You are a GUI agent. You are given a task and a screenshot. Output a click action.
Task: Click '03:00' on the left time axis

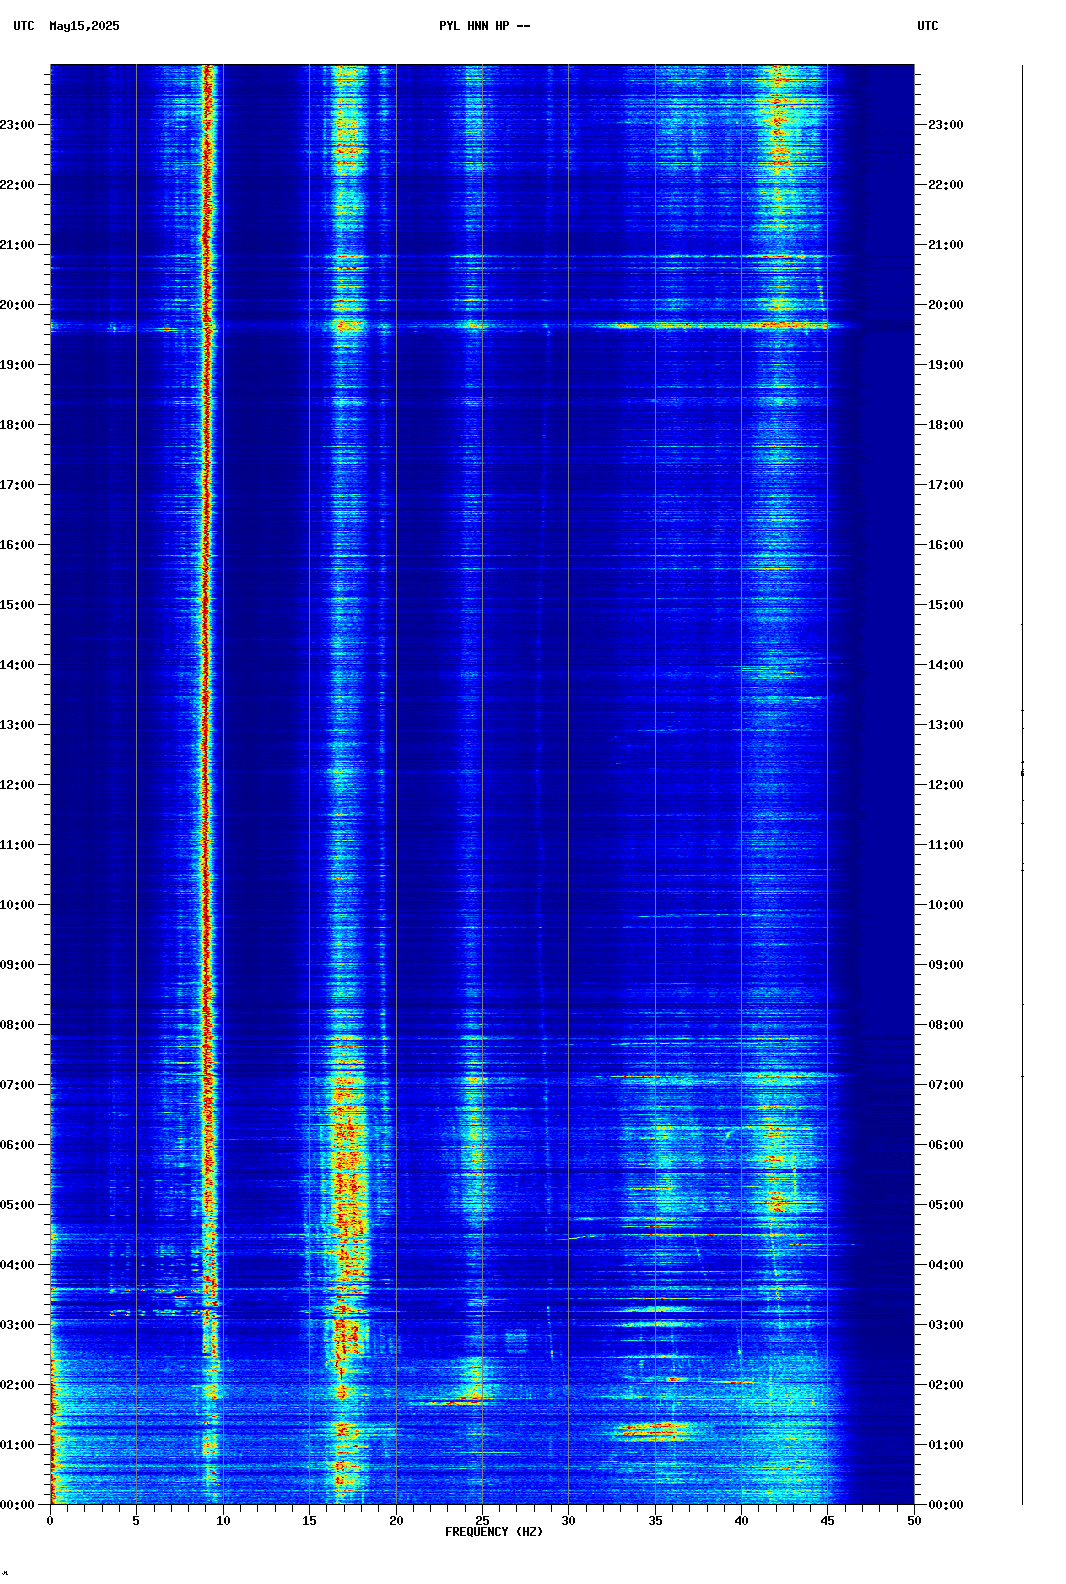pos(18,1325)
